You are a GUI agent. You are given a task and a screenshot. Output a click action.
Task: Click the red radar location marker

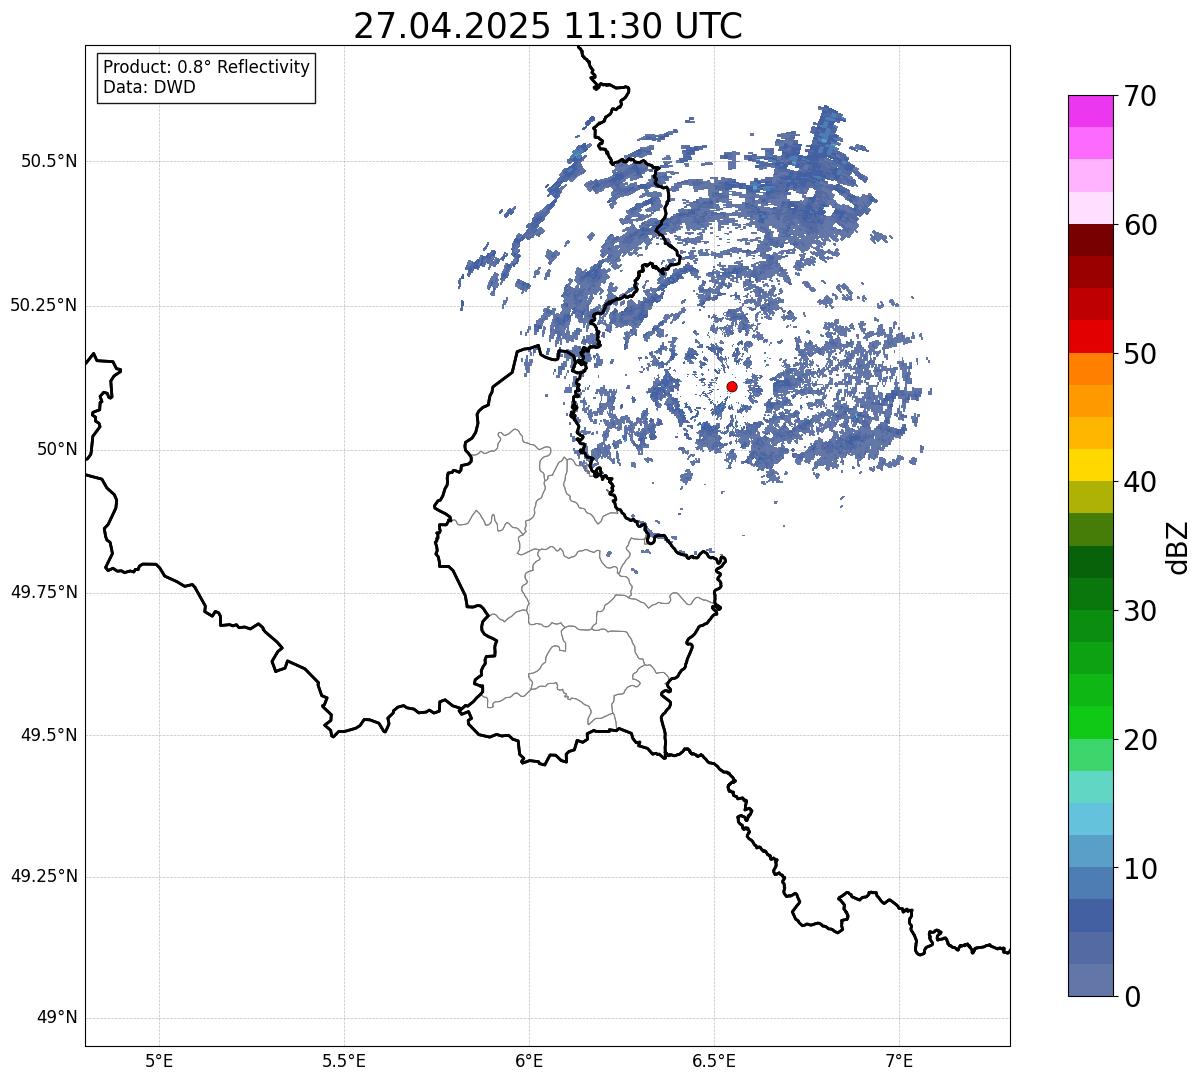[x=732, y=386]
